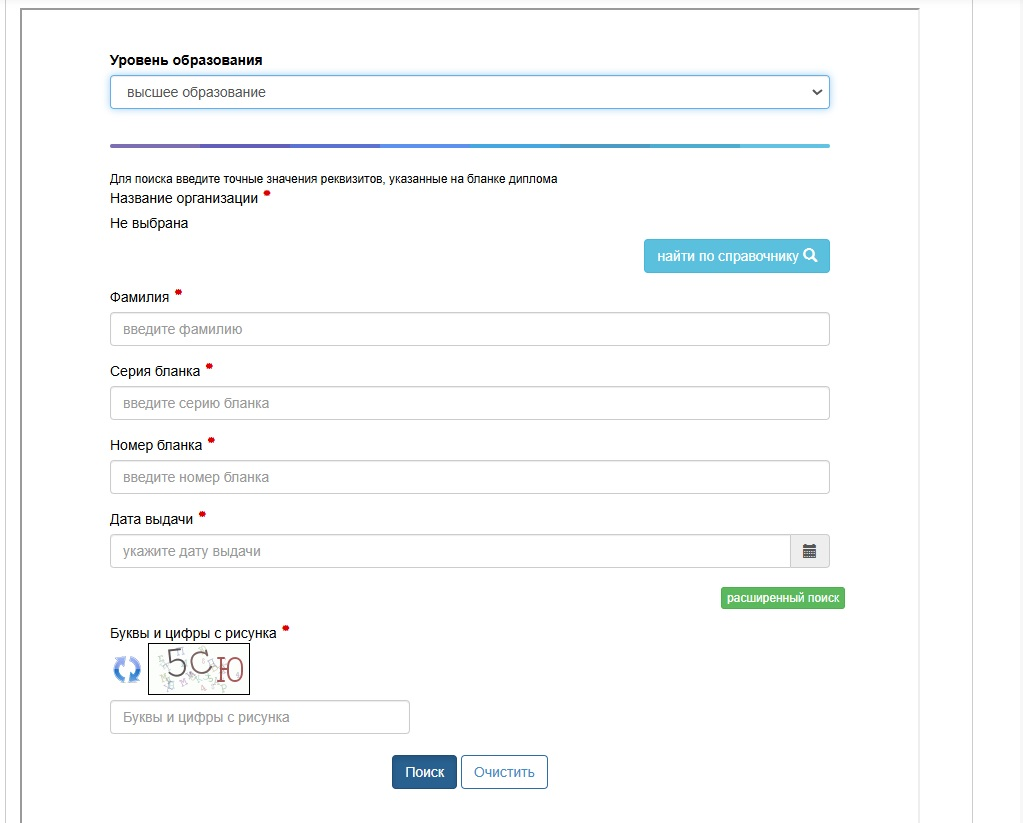Screen dimensions: 1023x823
Task: Select the 'введите номер бланка' field
Action: tap(469, 477)
